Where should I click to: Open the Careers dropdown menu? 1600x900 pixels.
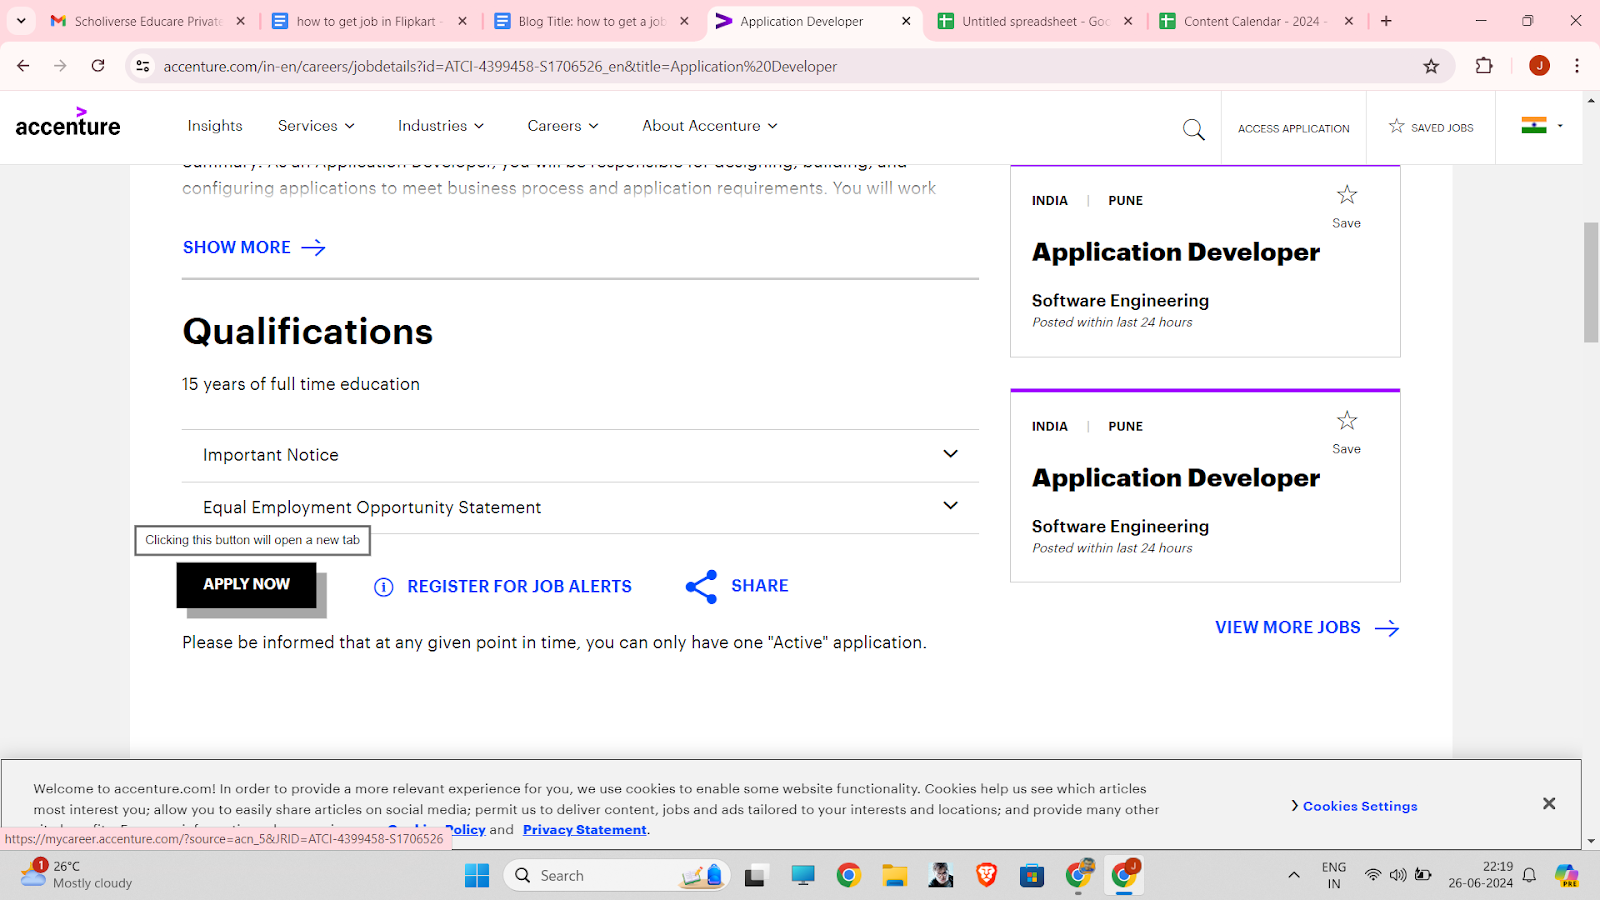563,126
